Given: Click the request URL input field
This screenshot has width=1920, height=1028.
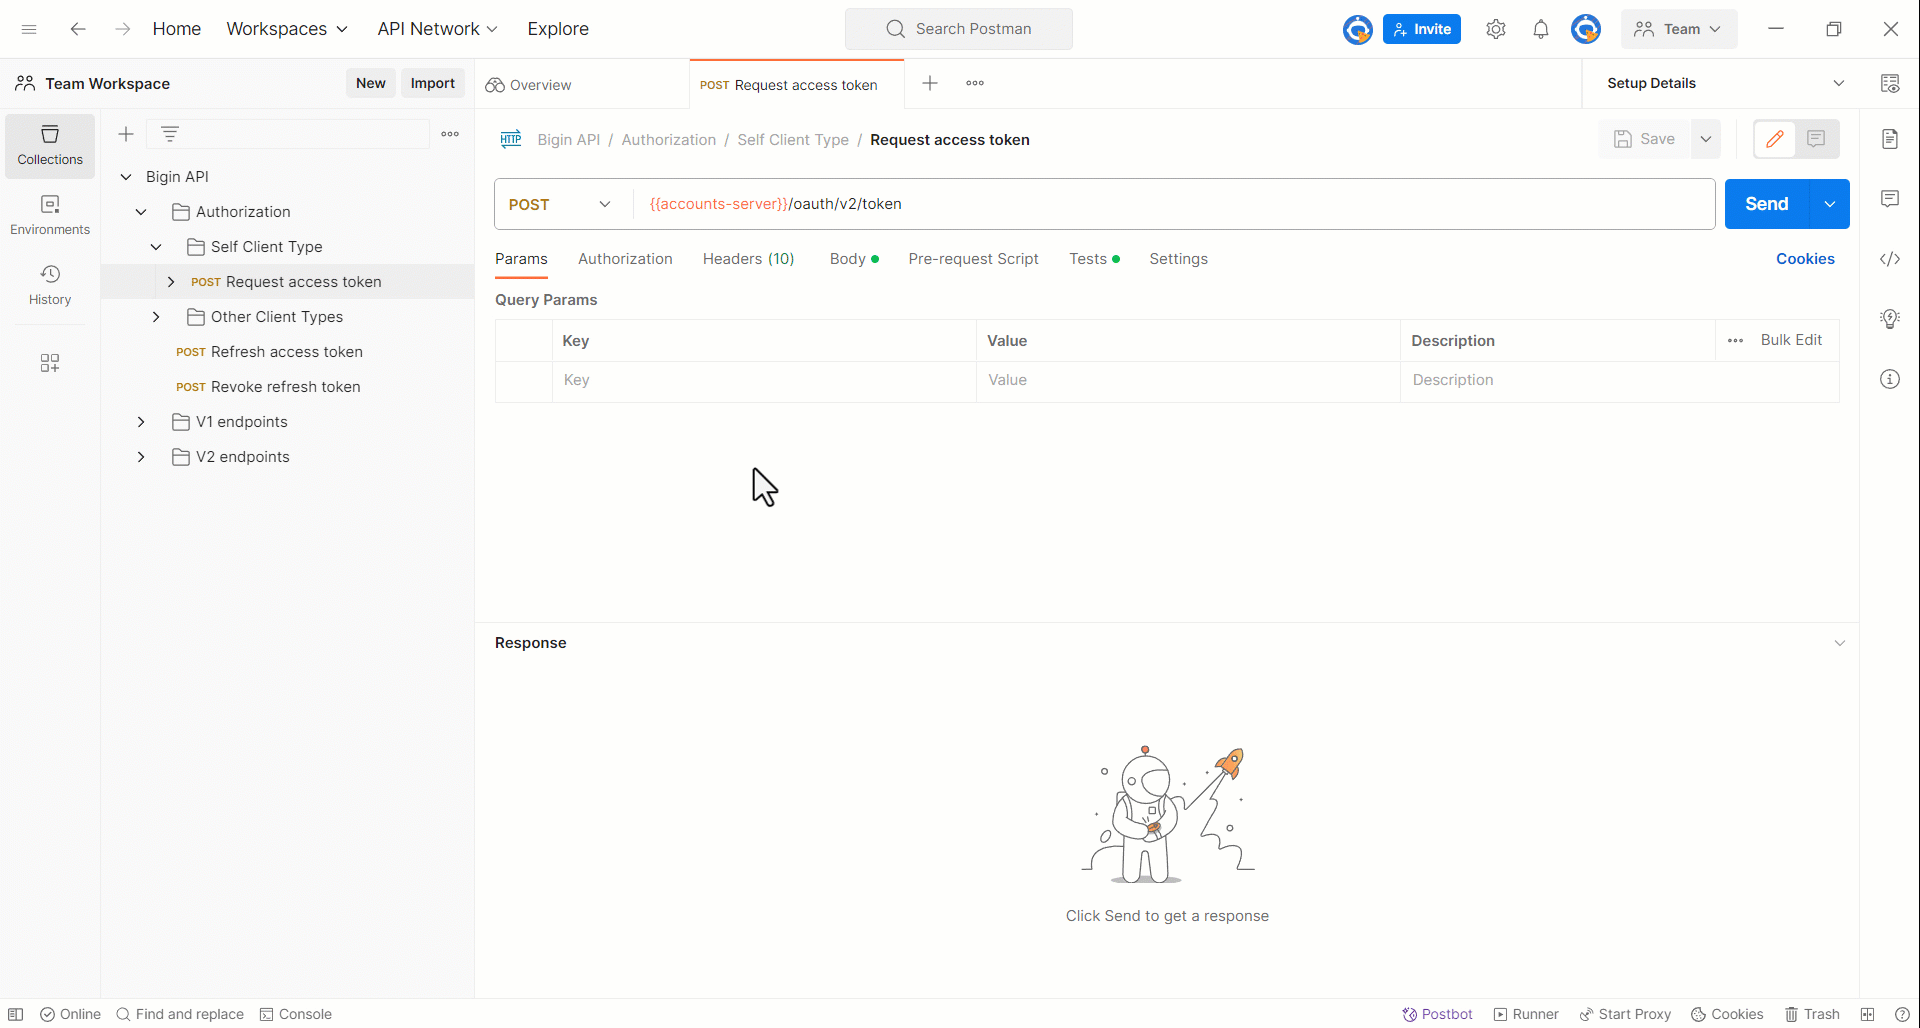Looking at the screenshot, I should click(x=1100, y=204).
